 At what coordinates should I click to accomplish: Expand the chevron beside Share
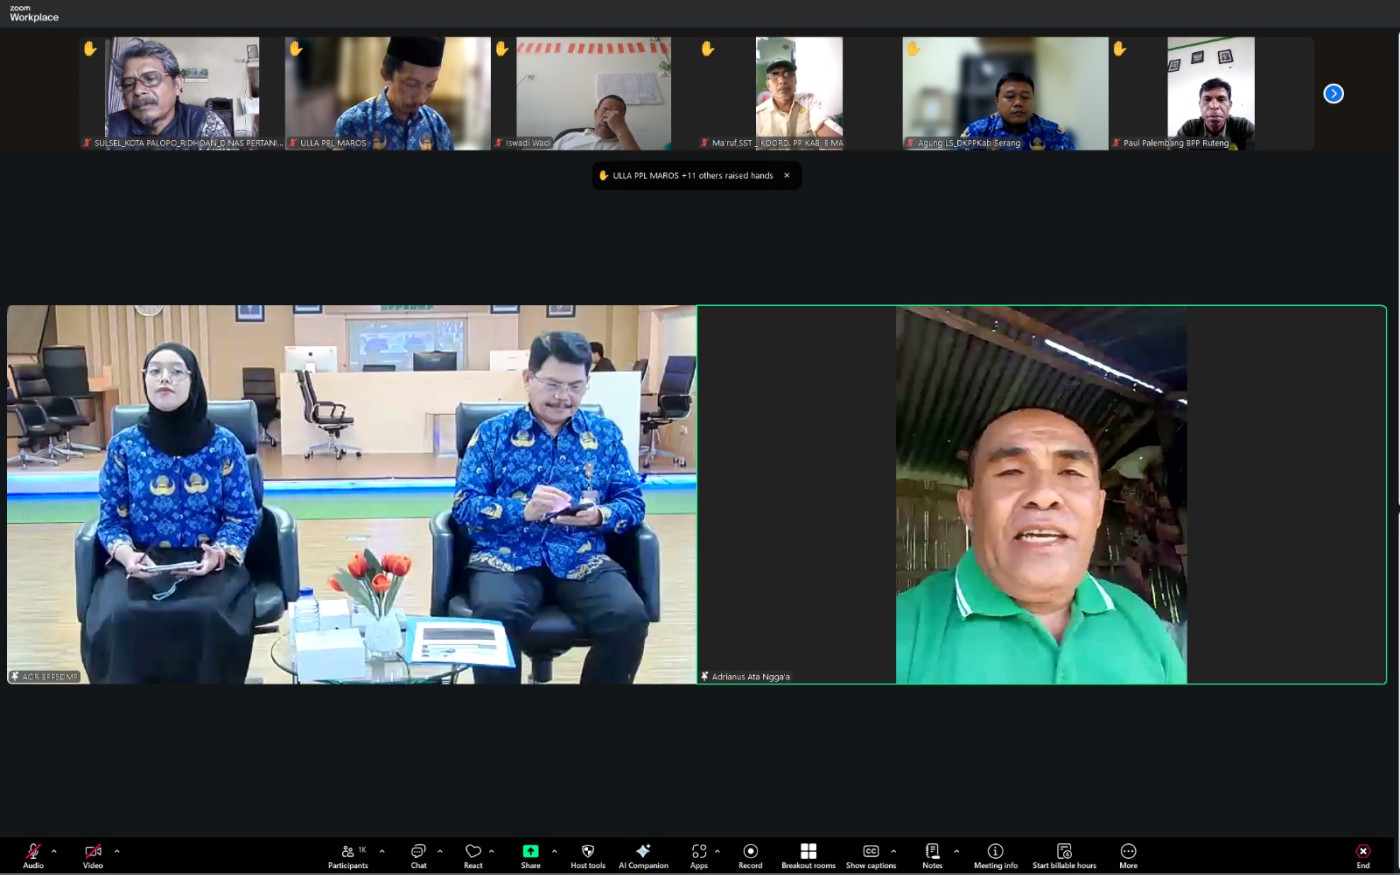554,852
